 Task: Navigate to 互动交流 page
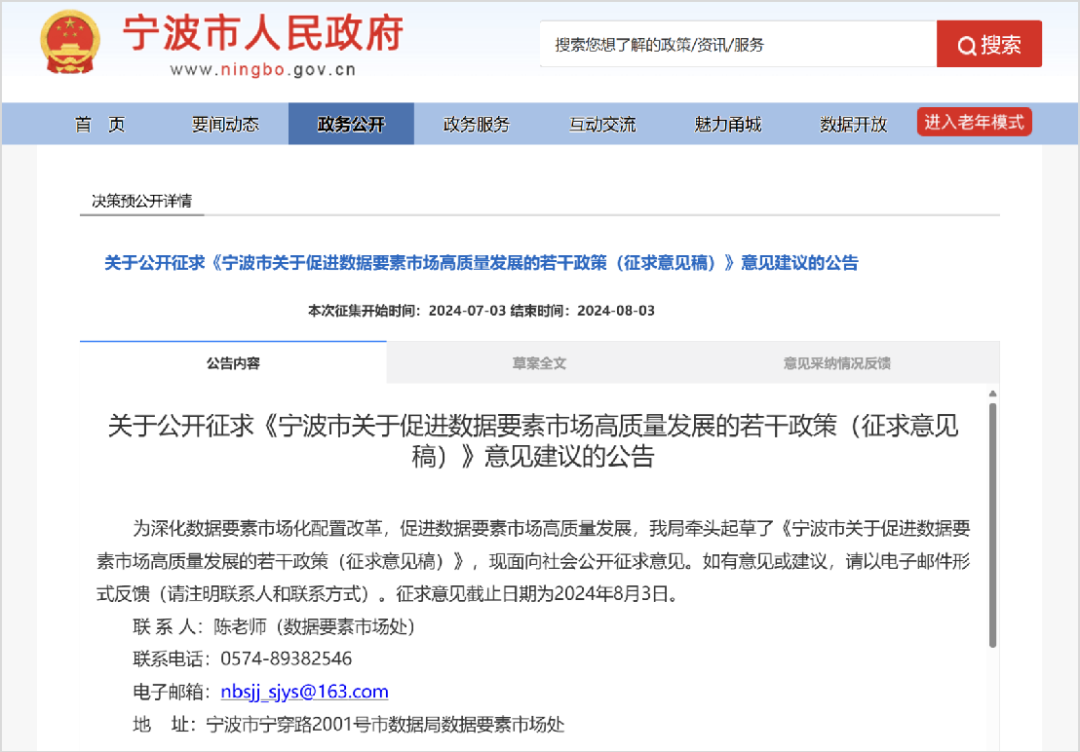click(602, 124)
